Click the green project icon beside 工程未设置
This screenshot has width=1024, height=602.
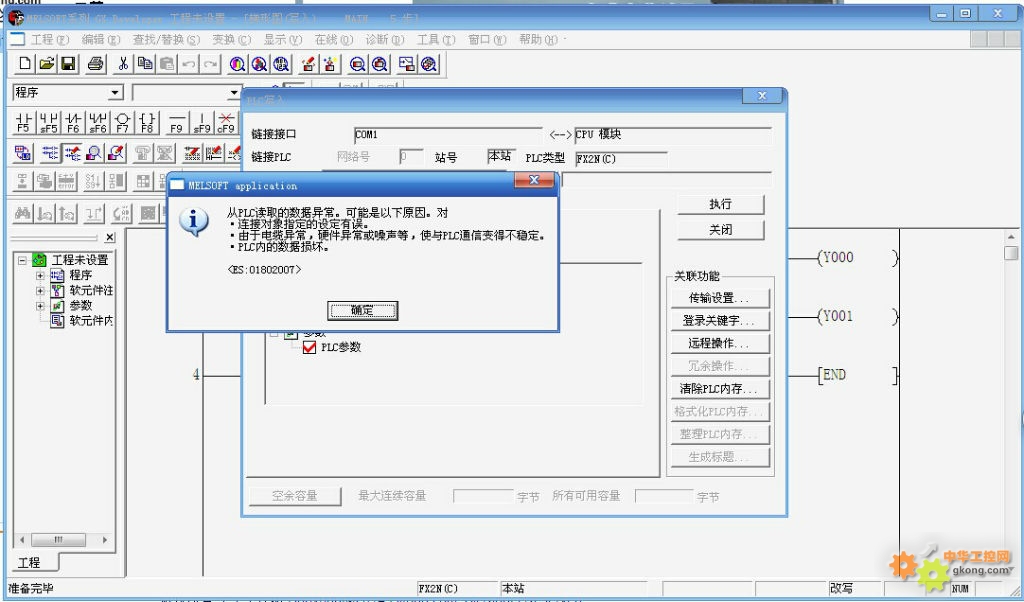pos(39,260)
